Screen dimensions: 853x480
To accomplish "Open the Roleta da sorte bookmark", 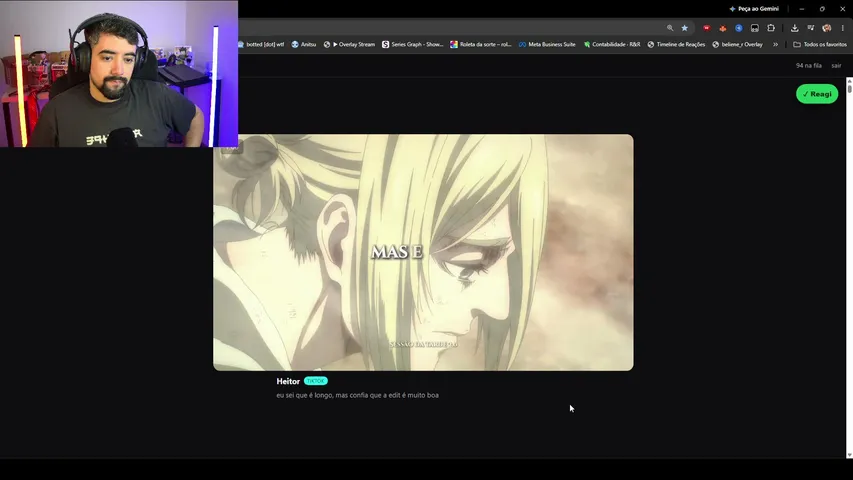I will 480,45.
